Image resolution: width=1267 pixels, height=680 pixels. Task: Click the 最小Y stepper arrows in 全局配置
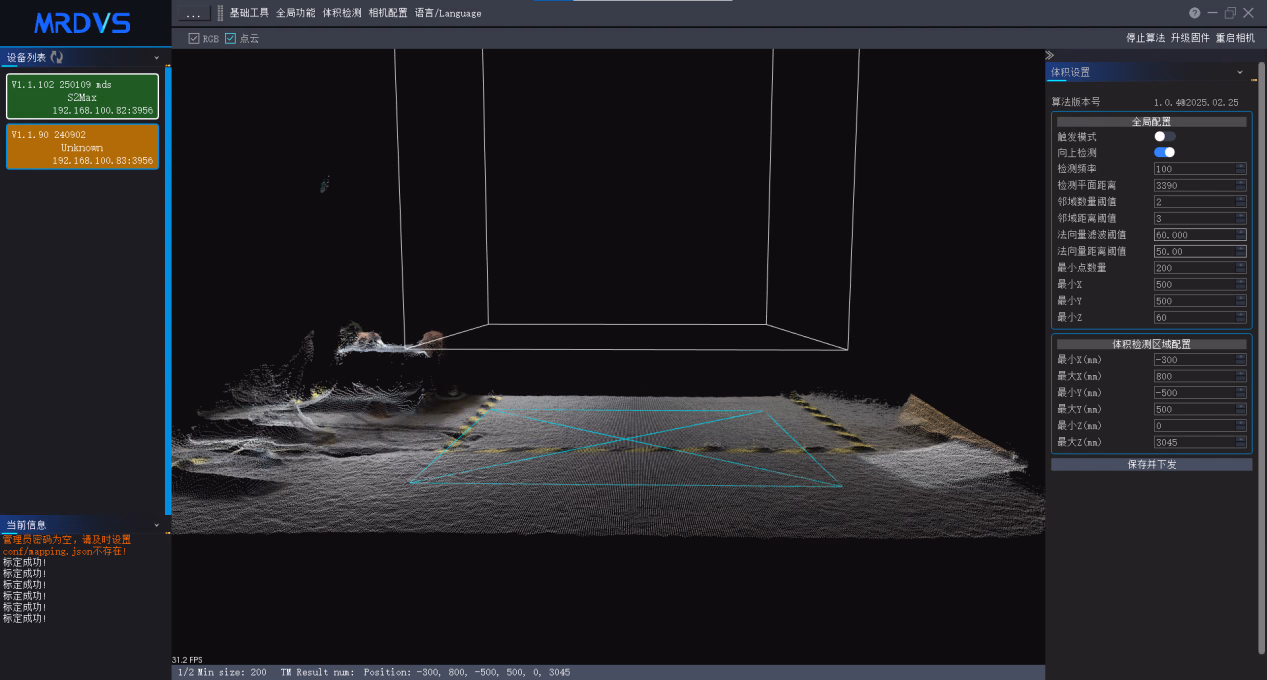click(1241, 301)
